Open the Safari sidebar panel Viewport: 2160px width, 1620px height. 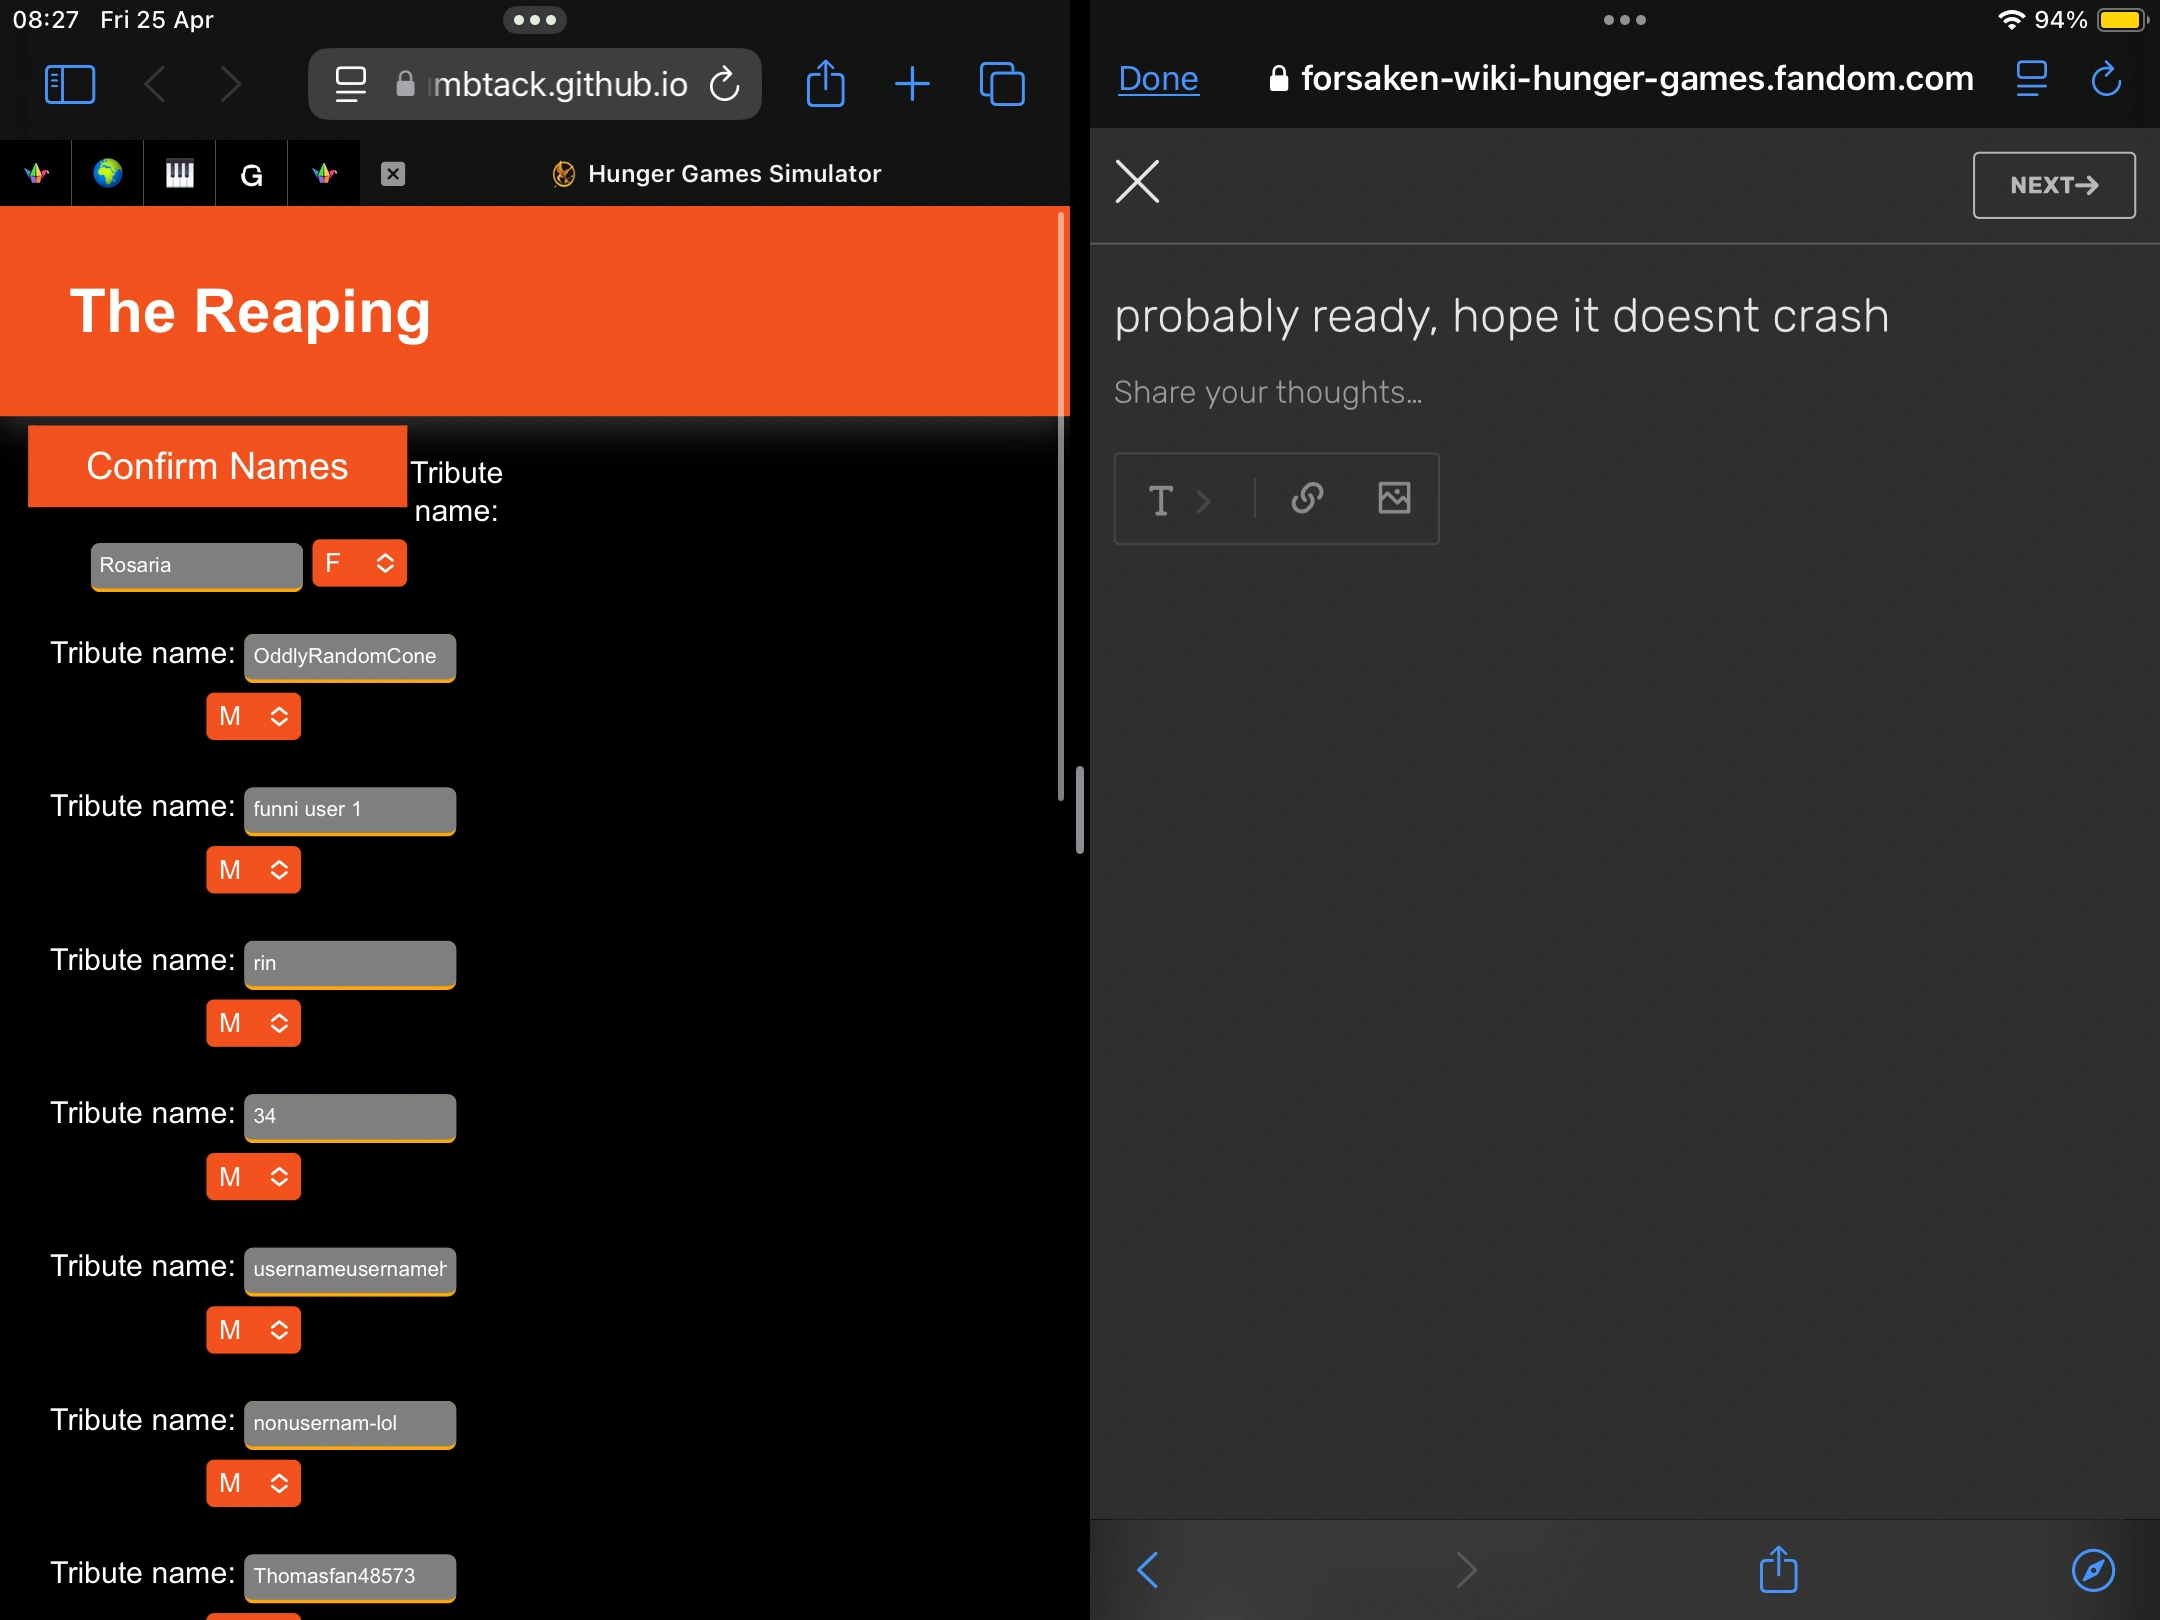point(70,84)
